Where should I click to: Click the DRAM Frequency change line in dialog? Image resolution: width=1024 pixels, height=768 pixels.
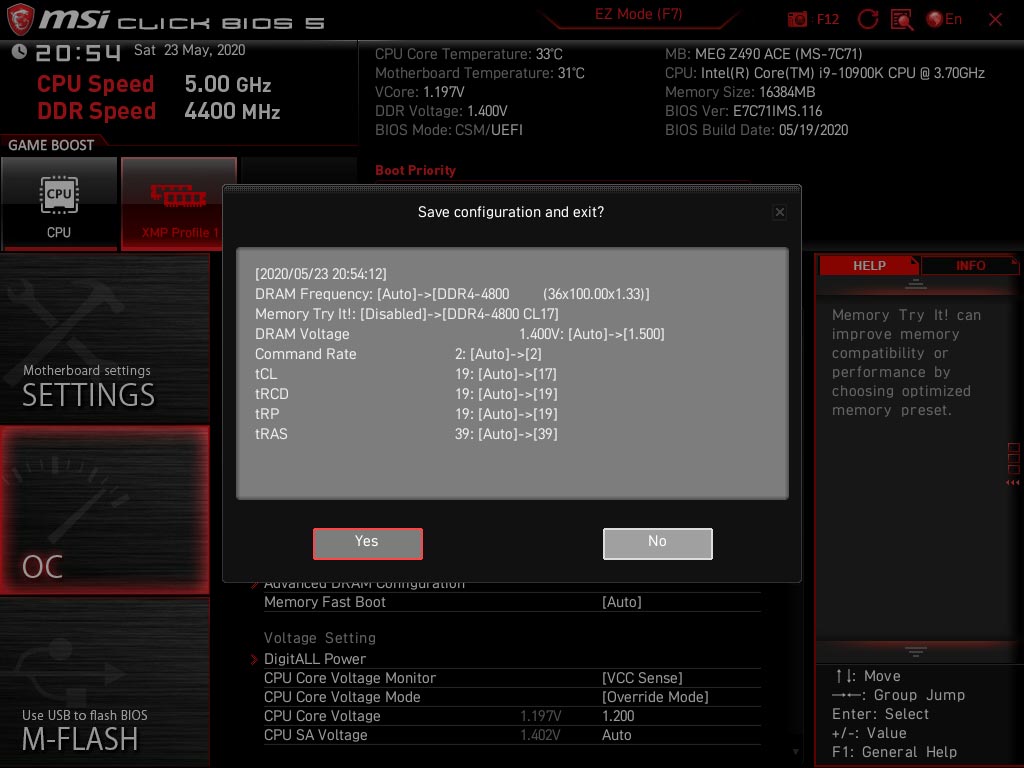[452, 294]
